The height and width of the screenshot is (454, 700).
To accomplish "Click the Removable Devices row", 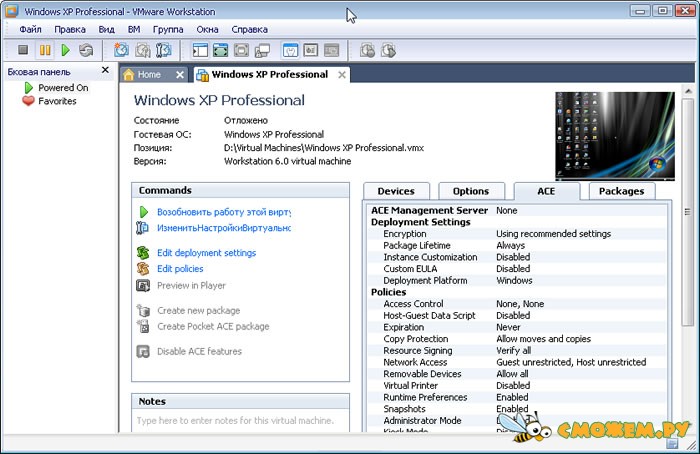I will coord(517,374).
